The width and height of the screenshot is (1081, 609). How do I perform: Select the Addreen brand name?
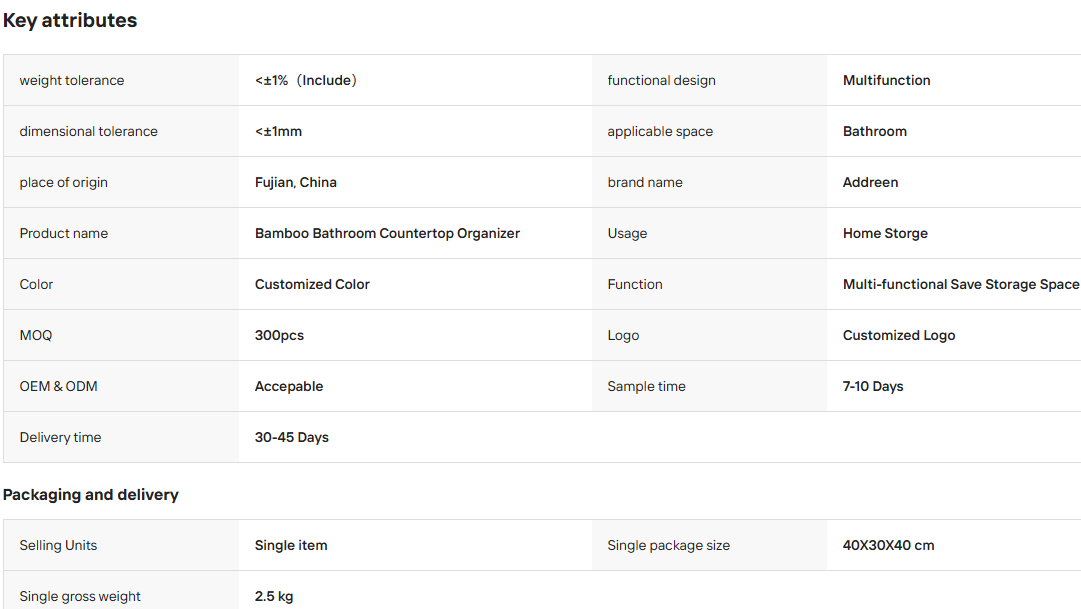pos(870,182)
